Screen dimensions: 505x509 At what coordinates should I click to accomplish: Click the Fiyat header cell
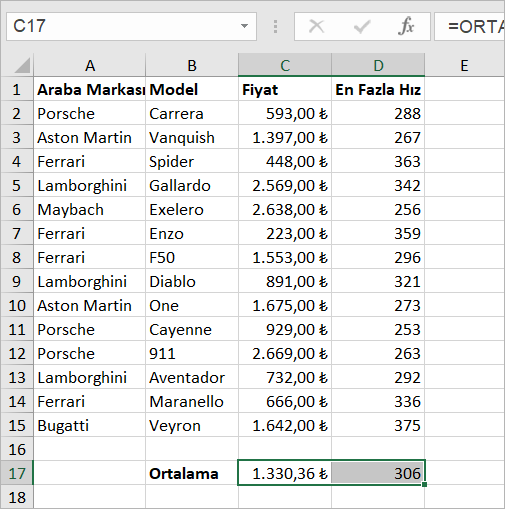click(x=285, y=89)
